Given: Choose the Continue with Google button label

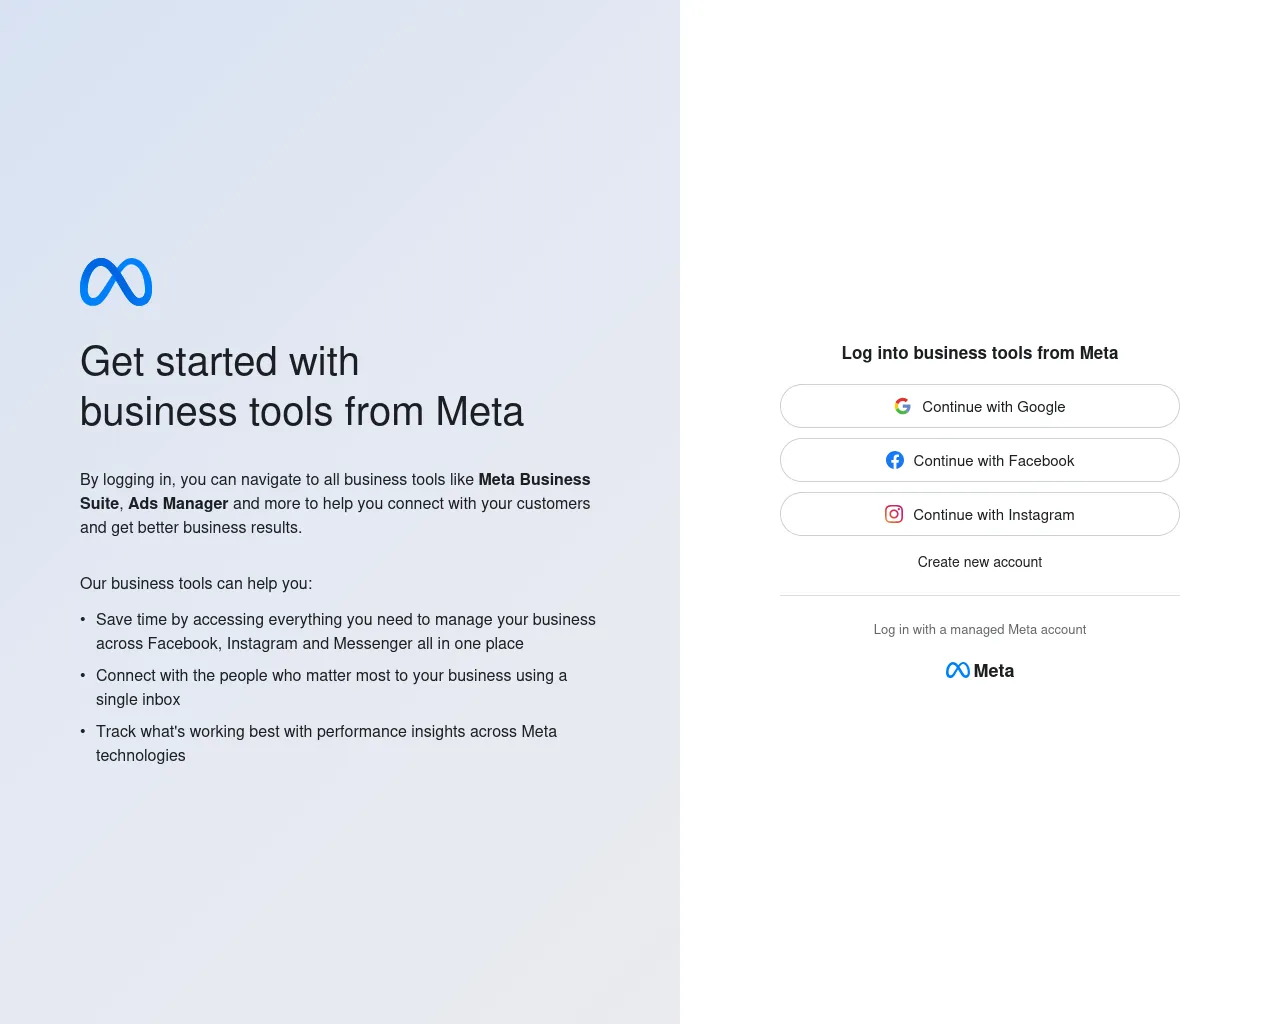Looking at the screenshot, I should click(994, 407).
